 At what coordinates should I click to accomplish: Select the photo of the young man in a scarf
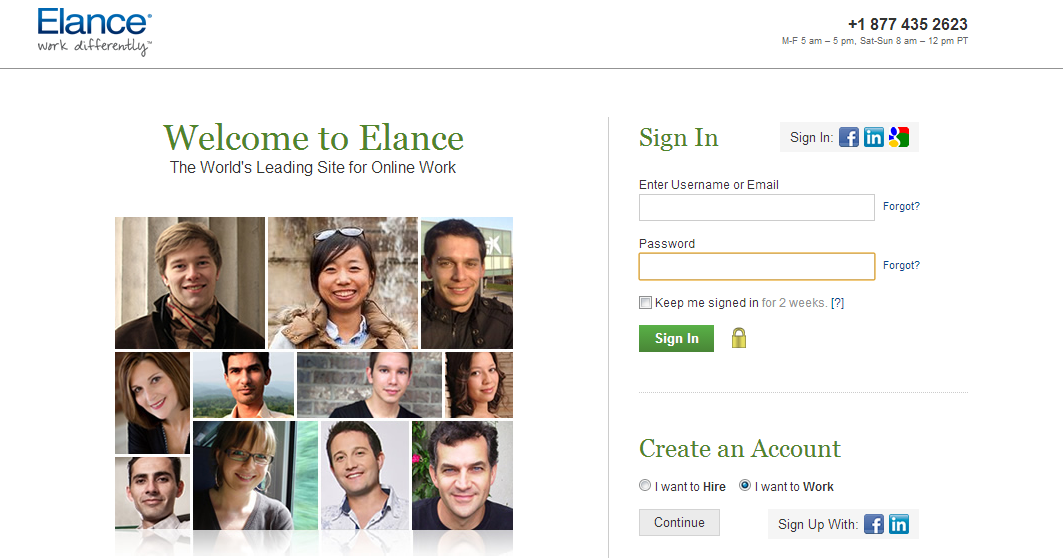click(x=190, y=283)
